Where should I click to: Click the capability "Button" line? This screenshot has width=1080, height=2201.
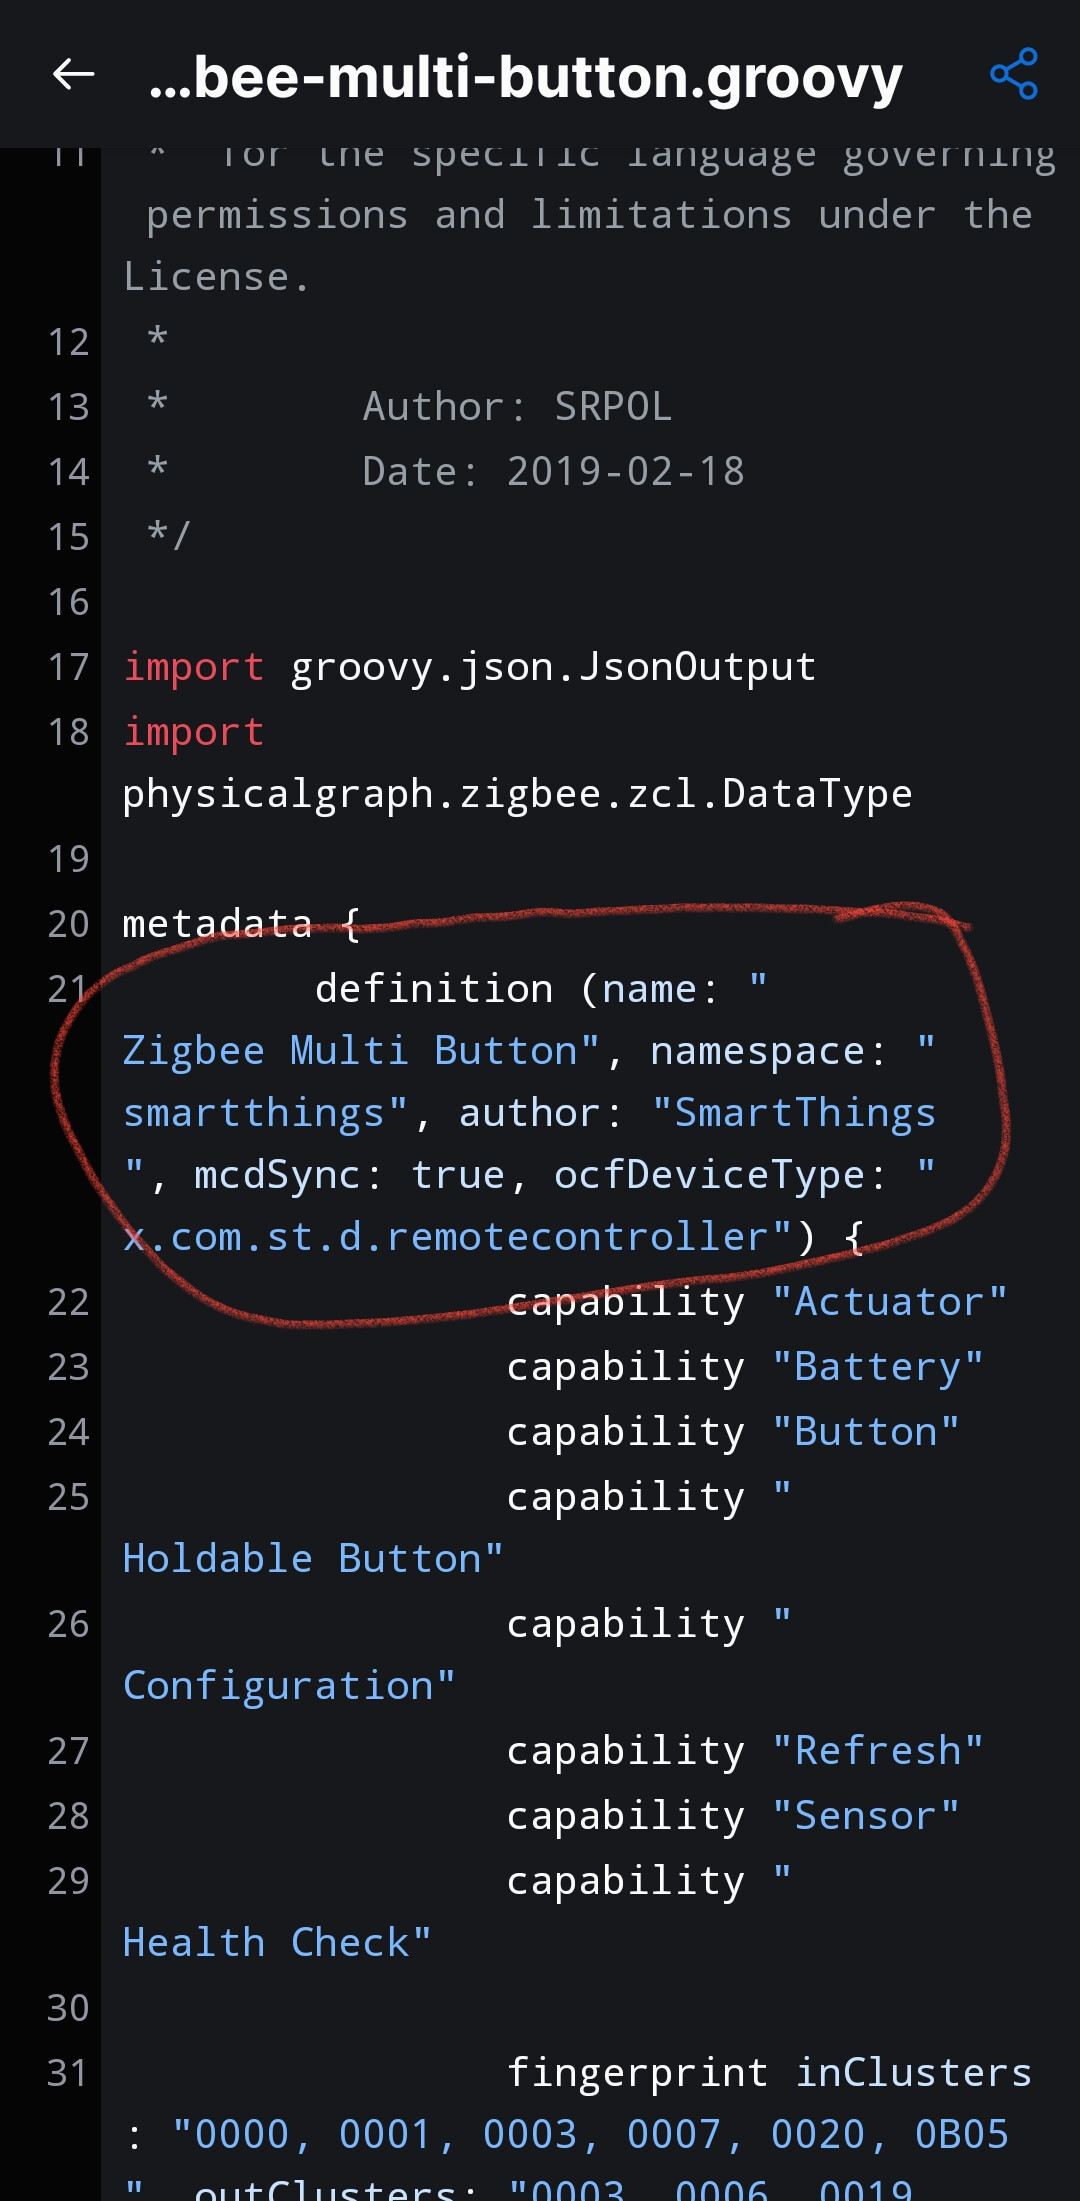(733, 1432)
